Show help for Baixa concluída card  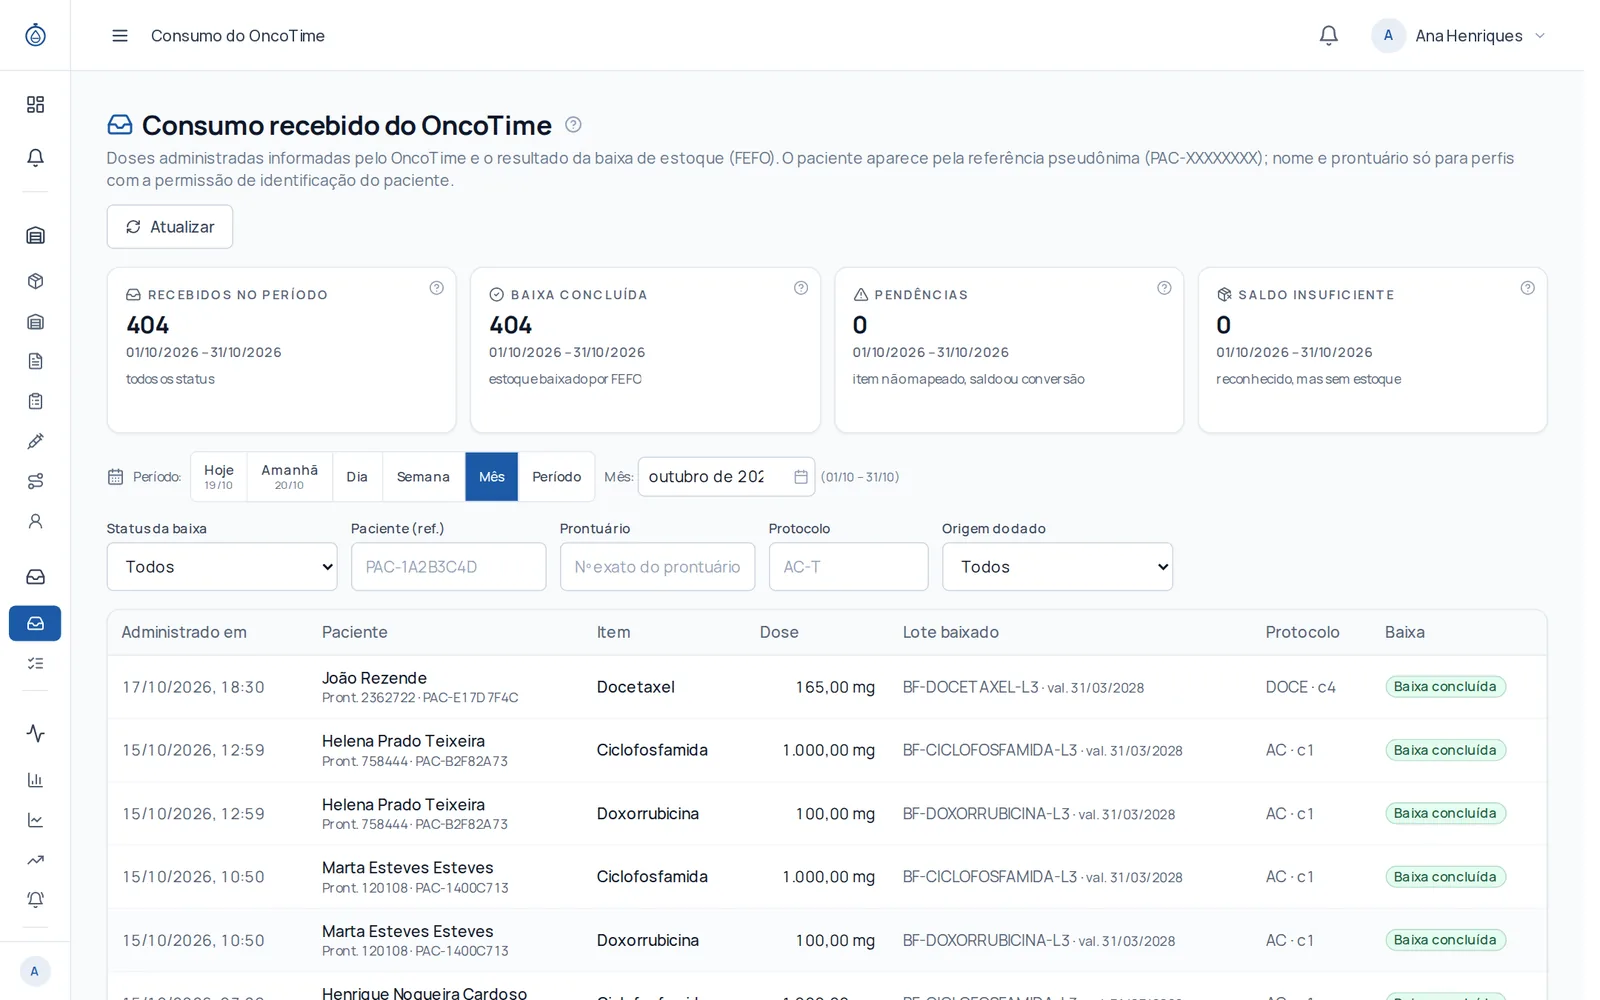click(x=800, y=288)
